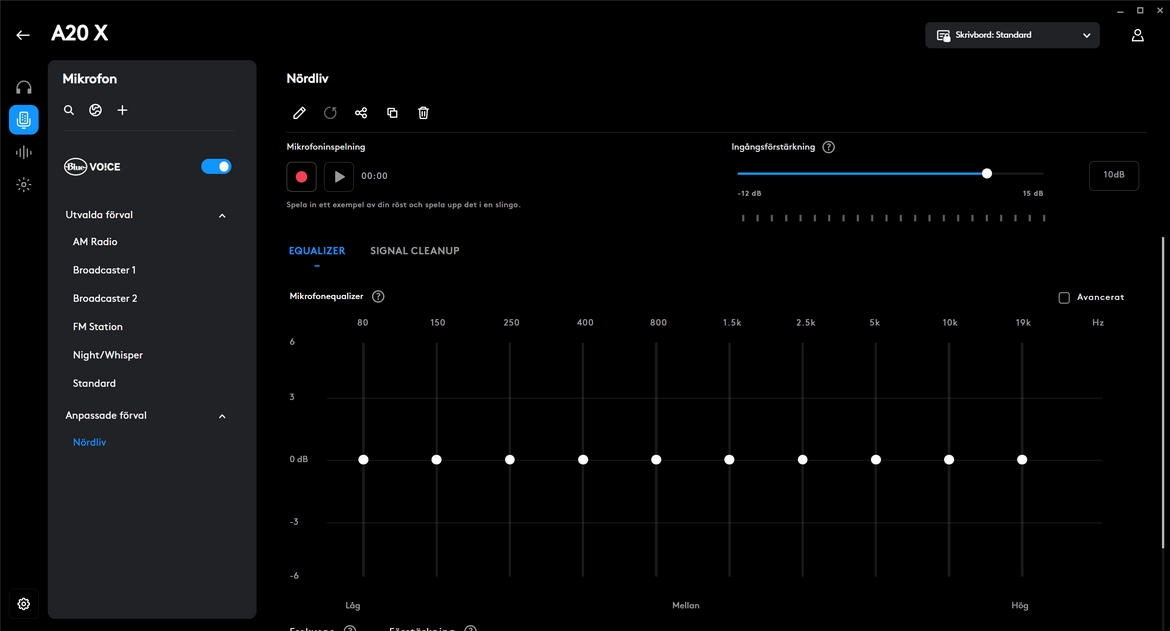
Task: Search presets with the magnifier icon
Action: tap(69, 110)
